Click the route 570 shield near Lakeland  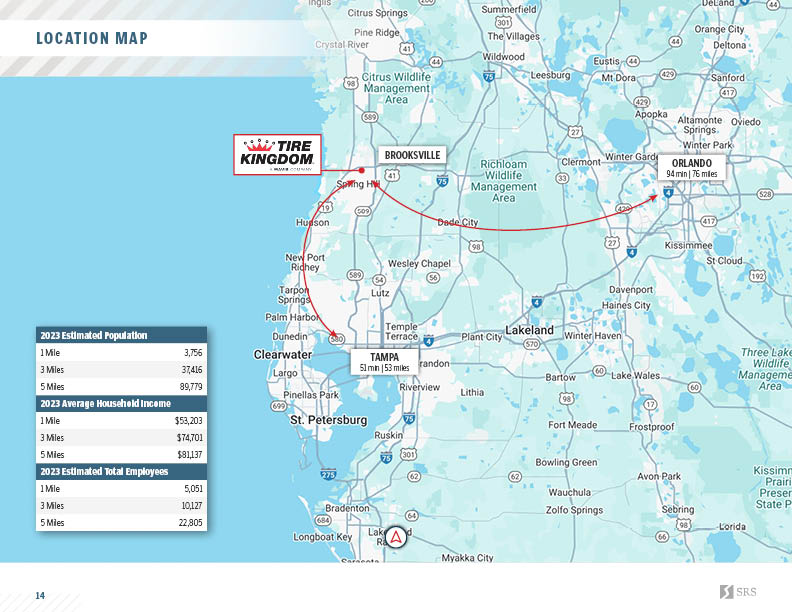(x=531, y=344)
